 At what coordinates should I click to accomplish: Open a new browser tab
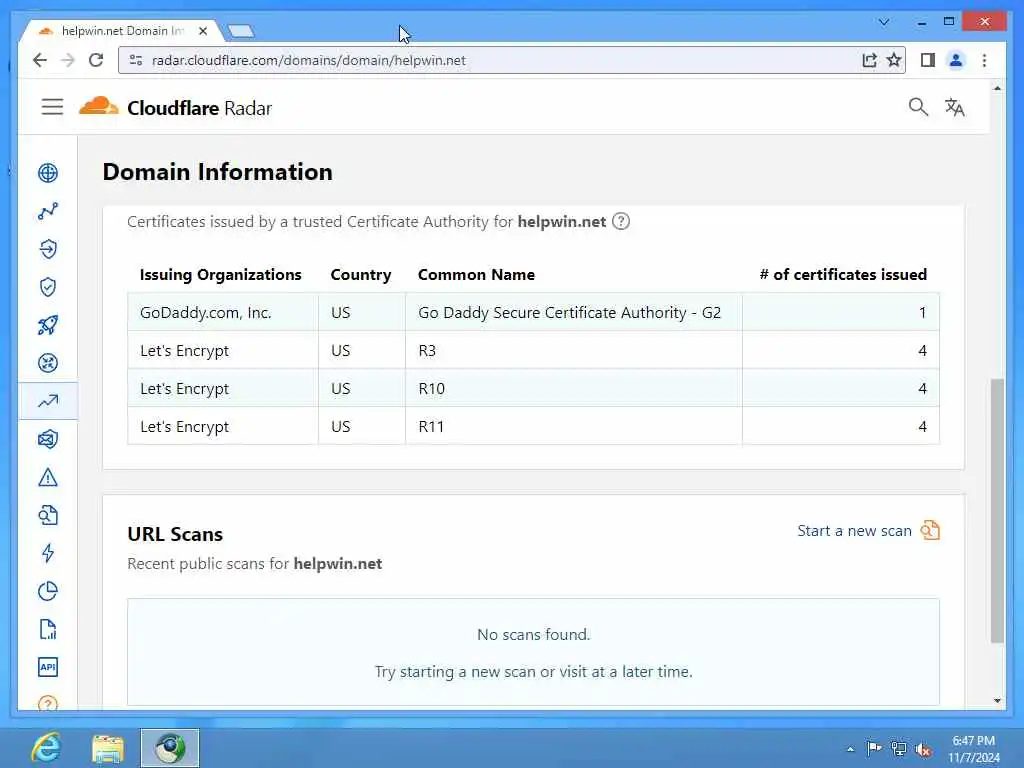pos(241,31)
